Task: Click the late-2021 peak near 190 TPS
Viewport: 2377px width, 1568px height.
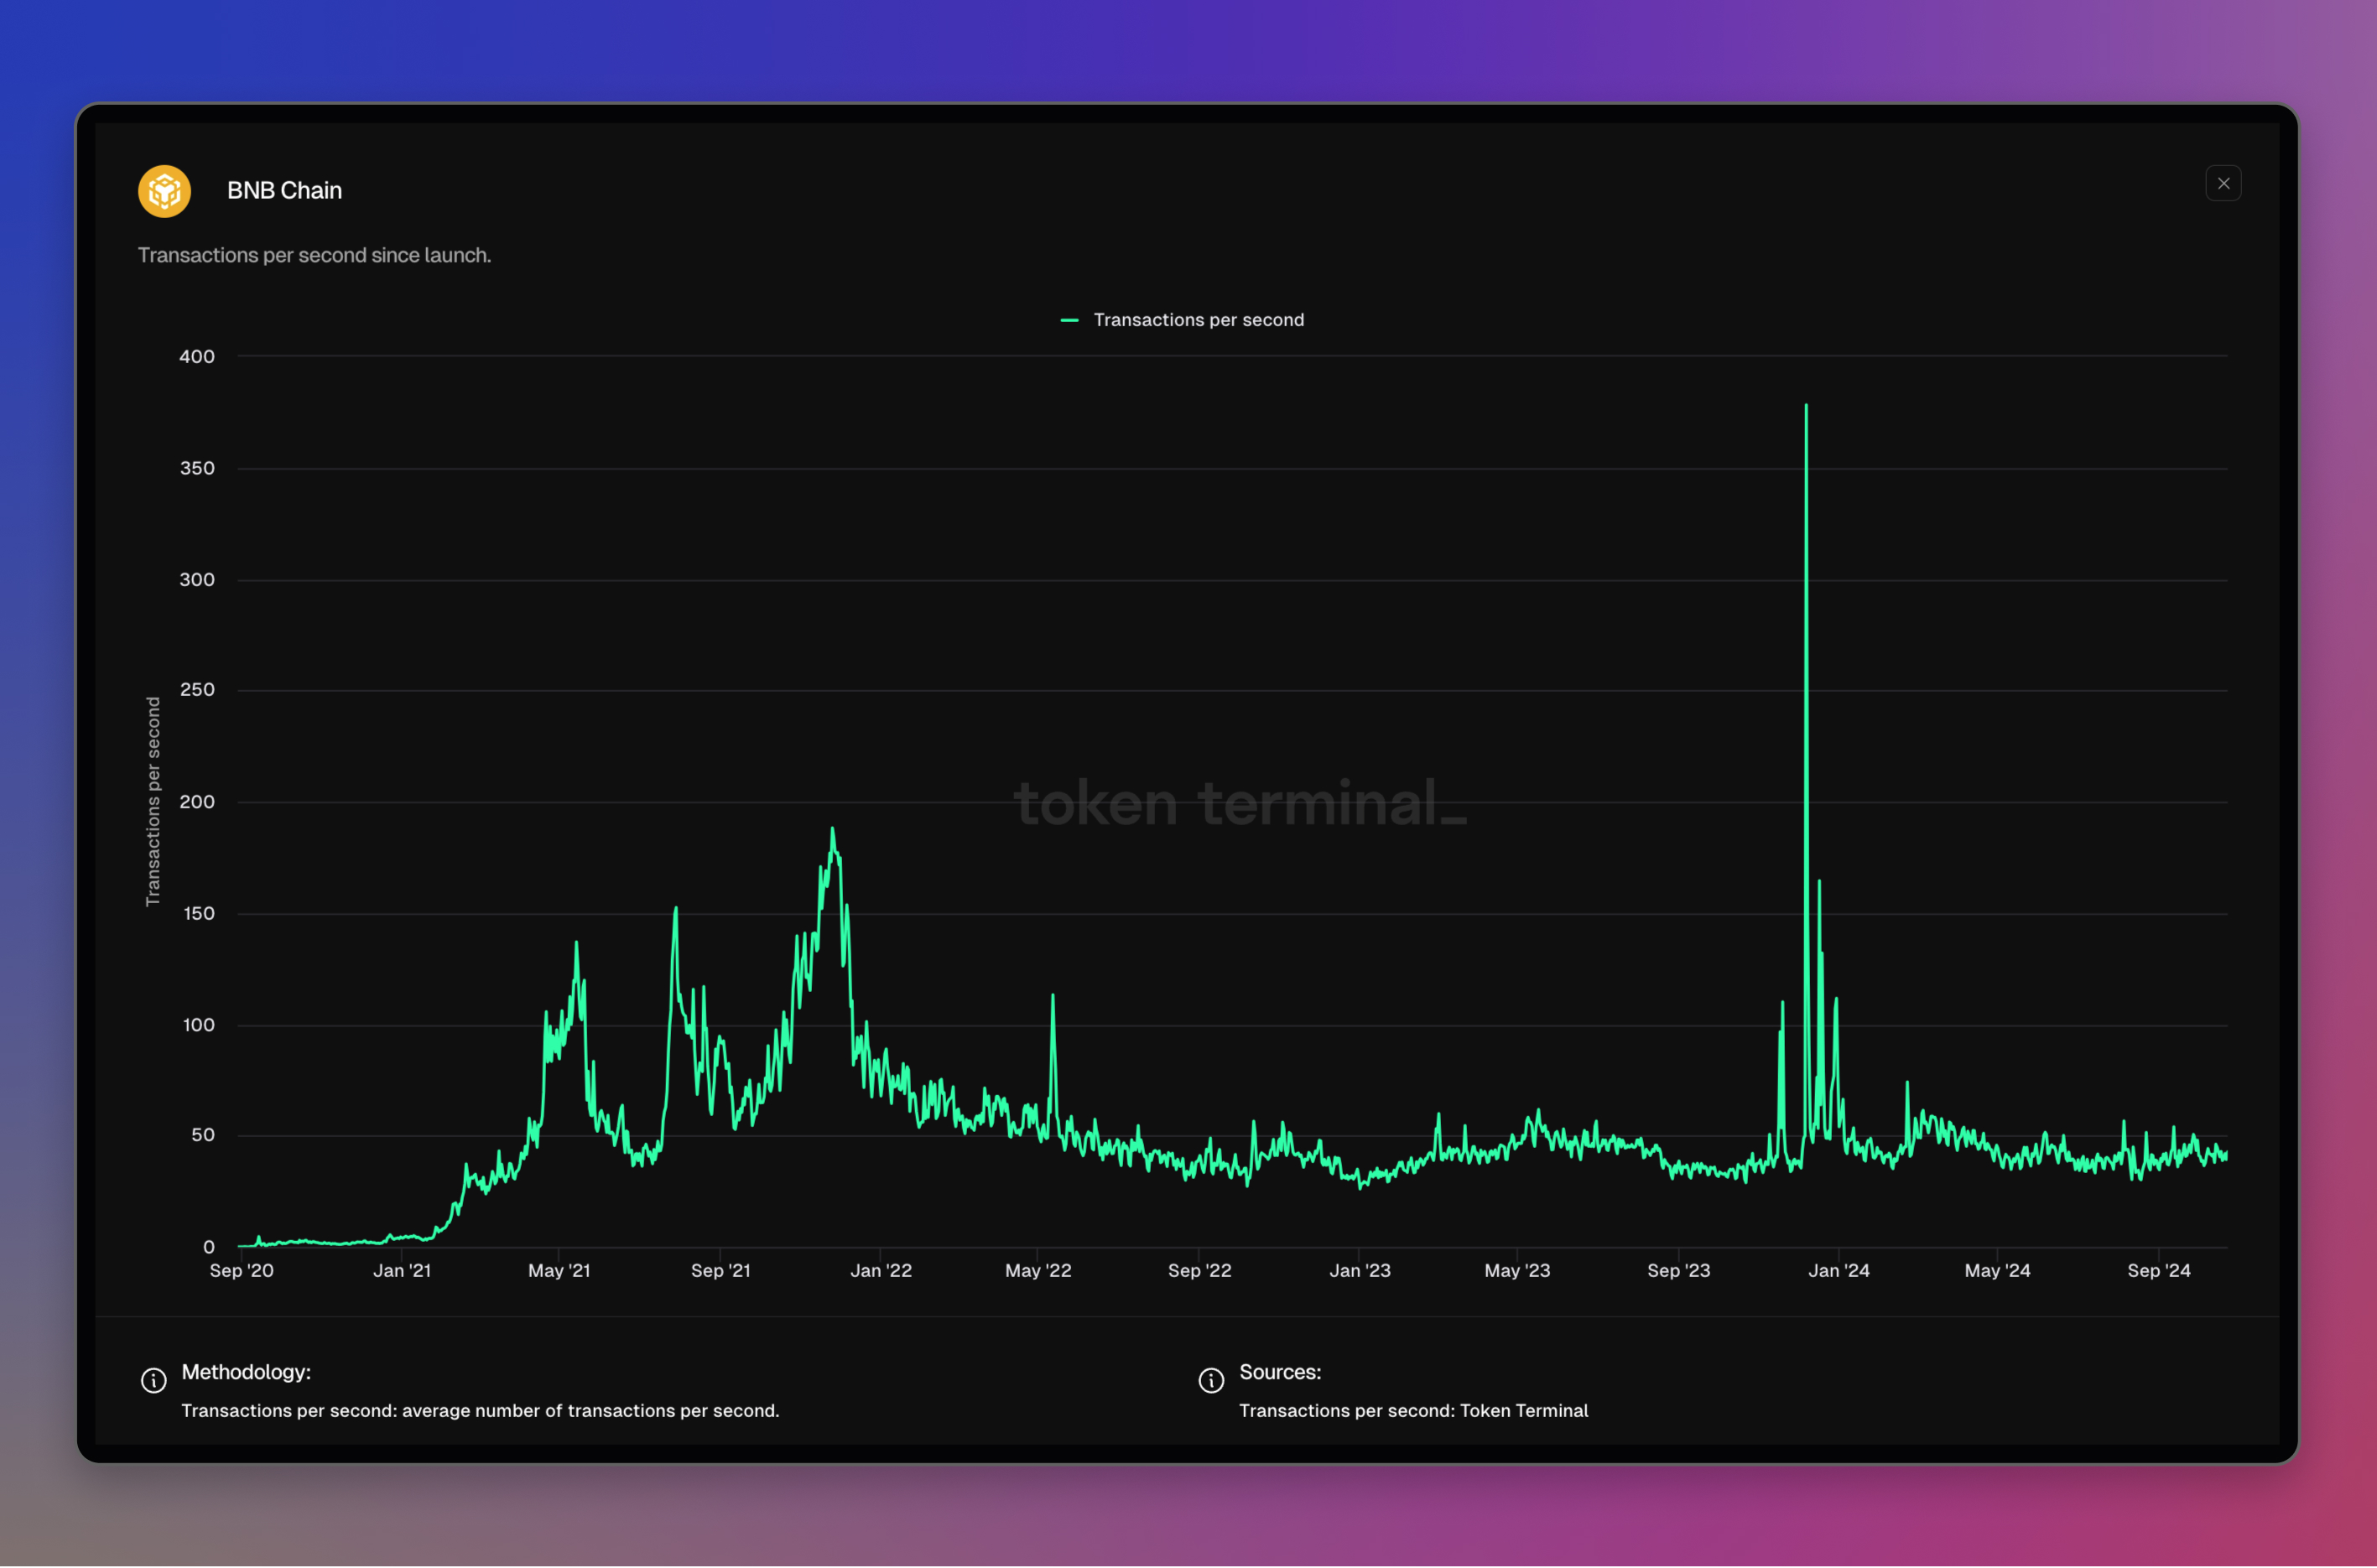Action: click(832, 829)
